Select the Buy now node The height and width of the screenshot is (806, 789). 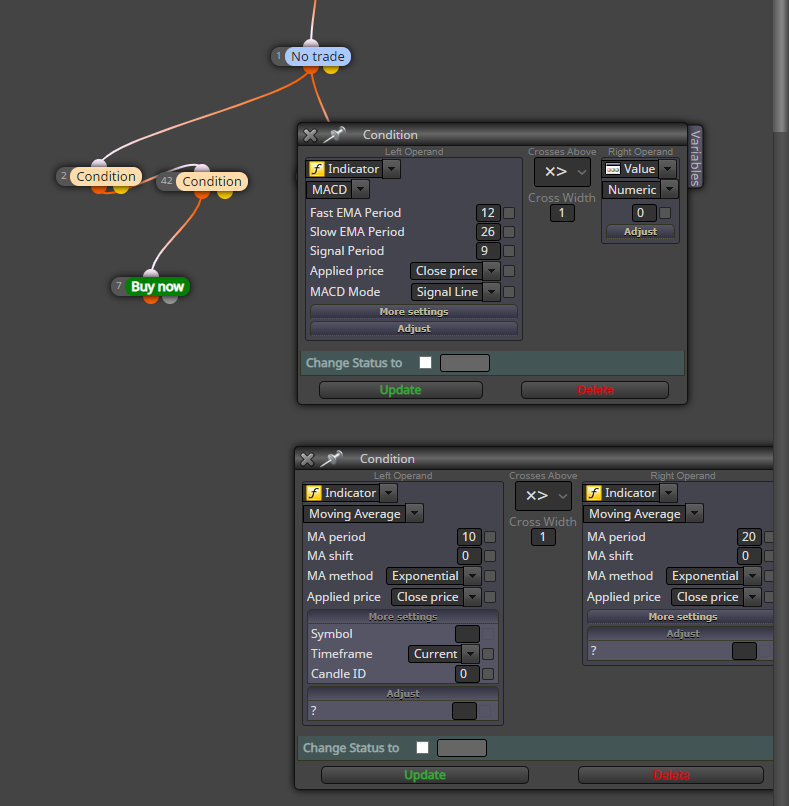click(x=157, y=287)
